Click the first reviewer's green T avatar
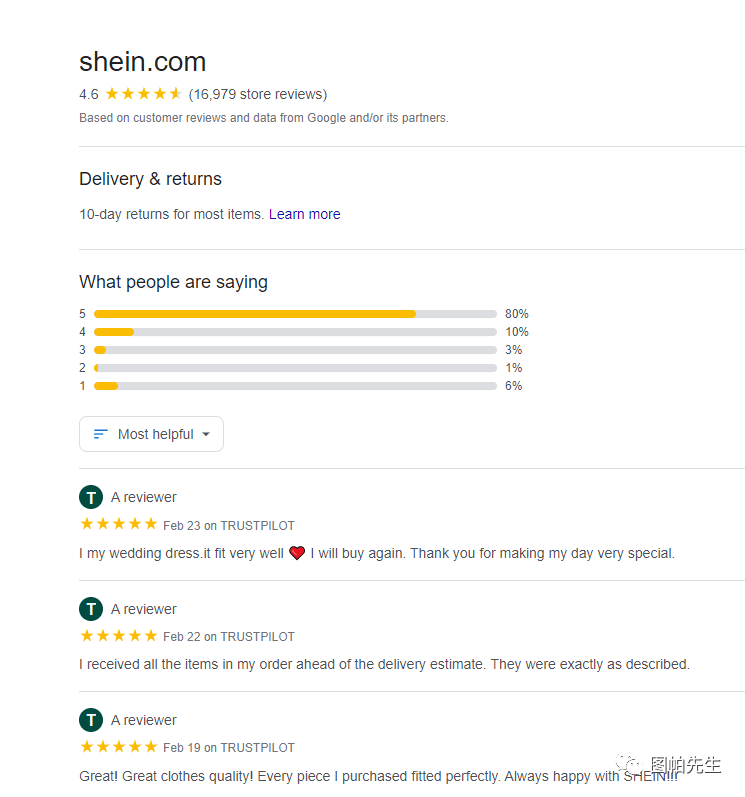 [x=91, y=497]
